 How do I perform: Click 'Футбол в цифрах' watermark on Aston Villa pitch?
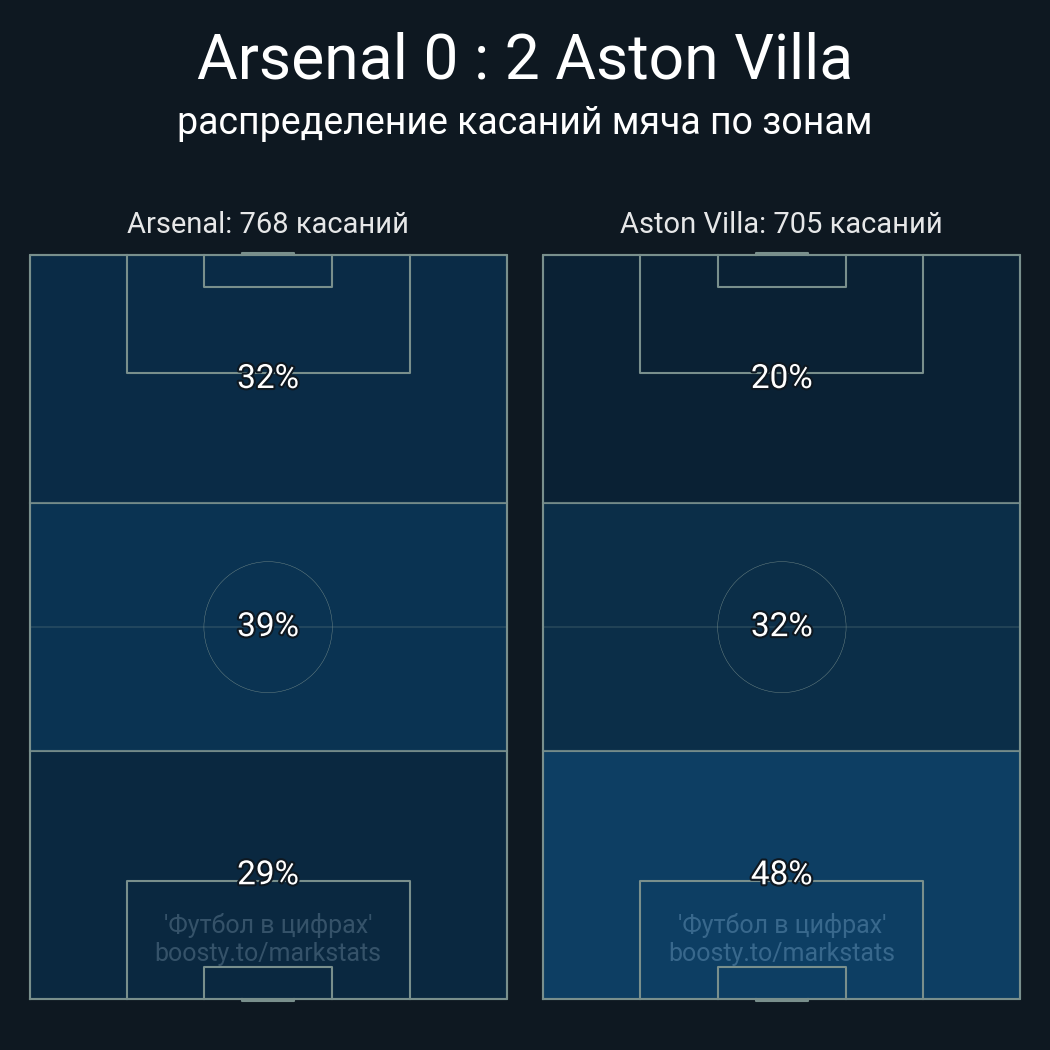coord(781,924)
